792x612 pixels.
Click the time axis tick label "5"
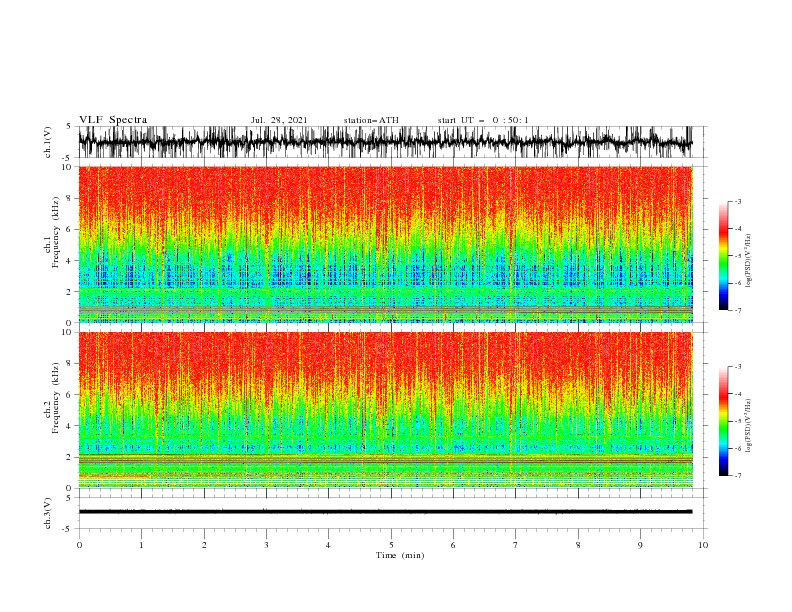pos(391,545)
